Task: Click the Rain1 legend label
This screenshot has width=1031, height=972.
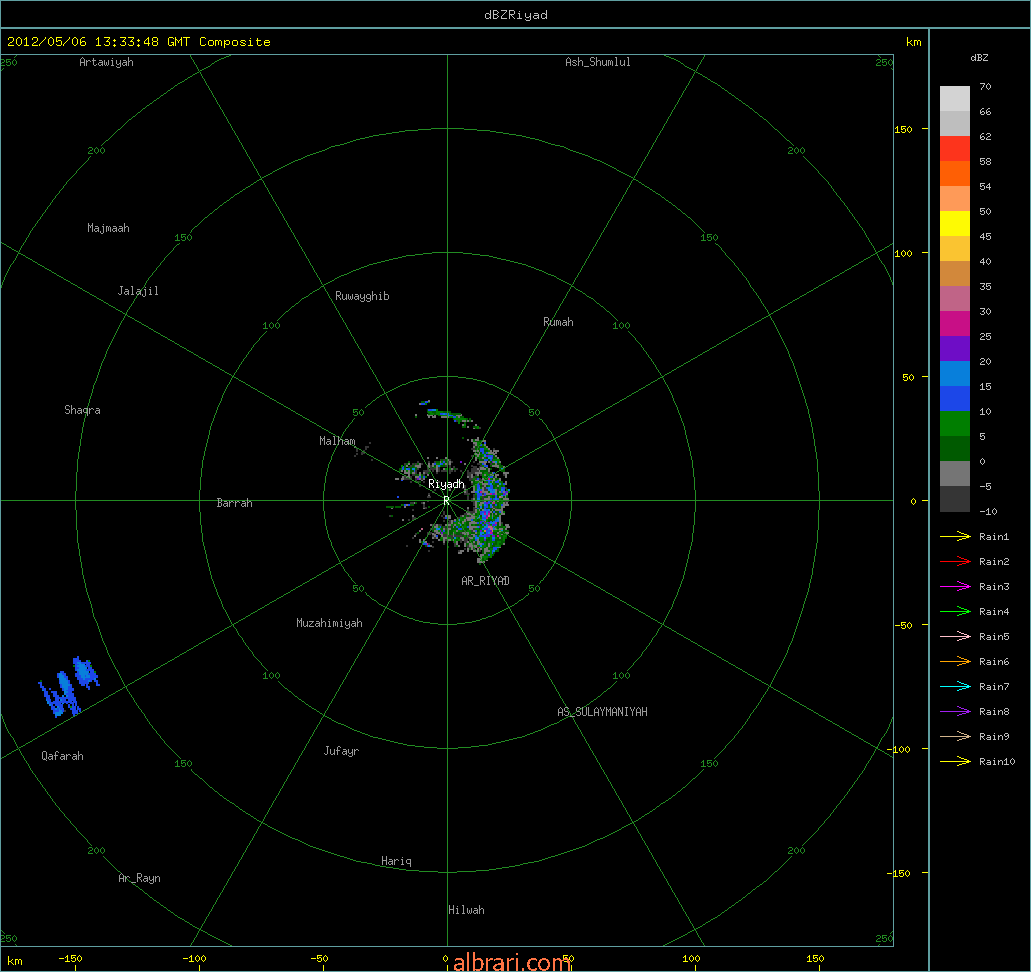Action: click(x=994, y=537)
